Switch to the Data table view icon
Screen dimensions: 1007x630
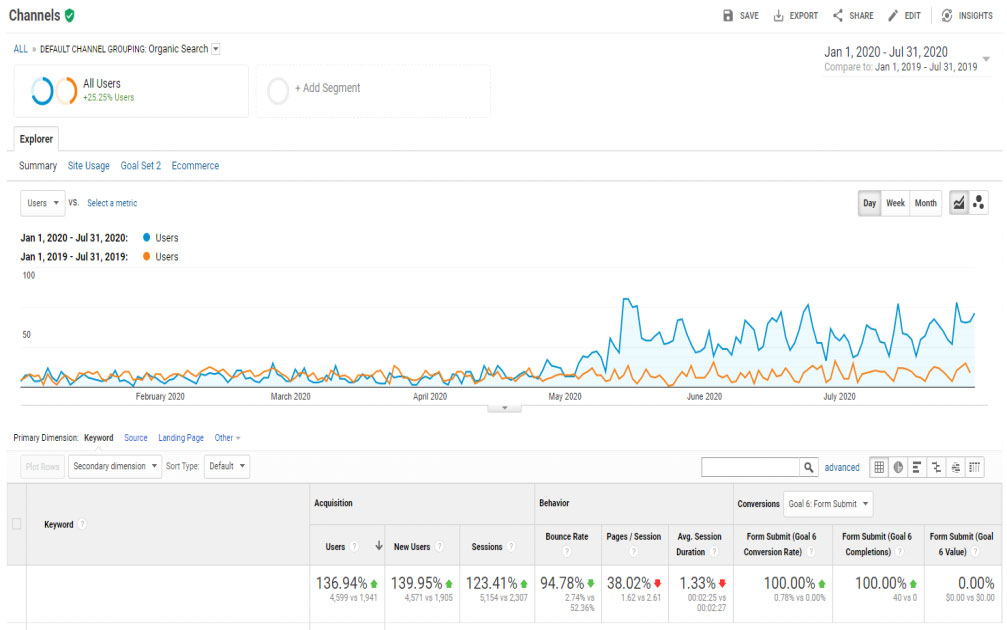[x=879, y=467]
